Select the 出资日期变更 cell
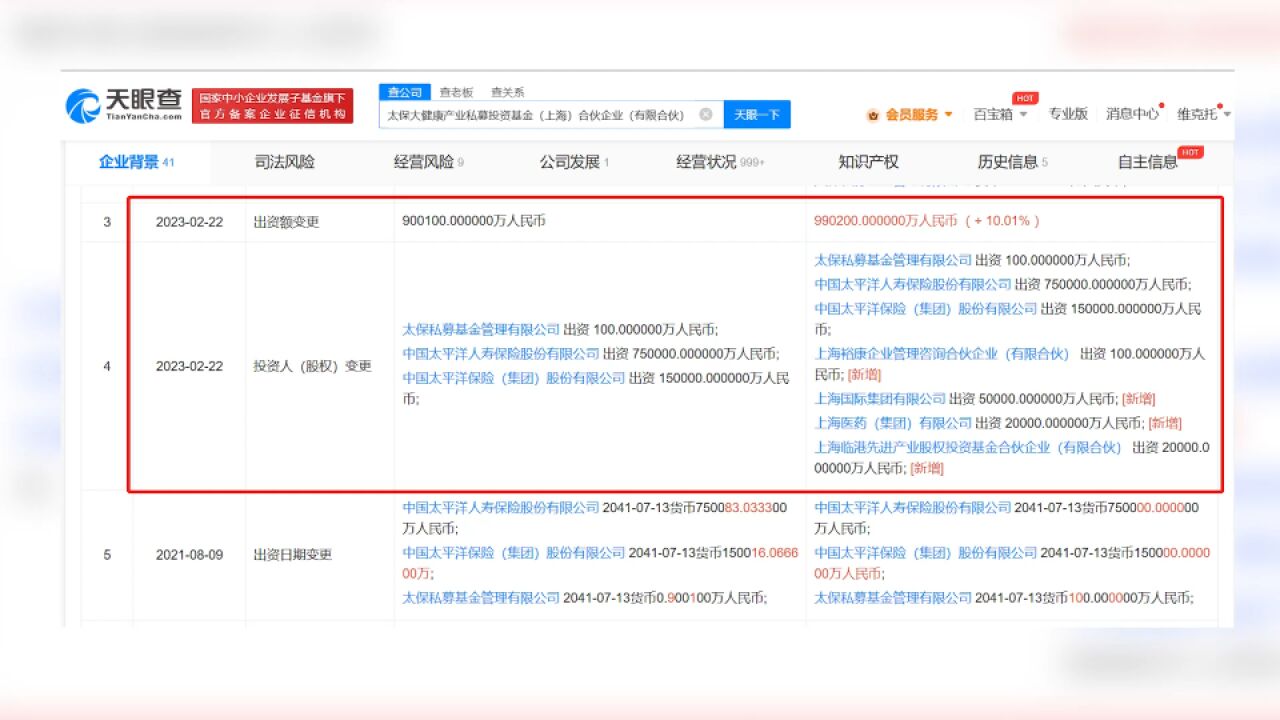This screenshot has height=720, width=1280. (292, 555)
